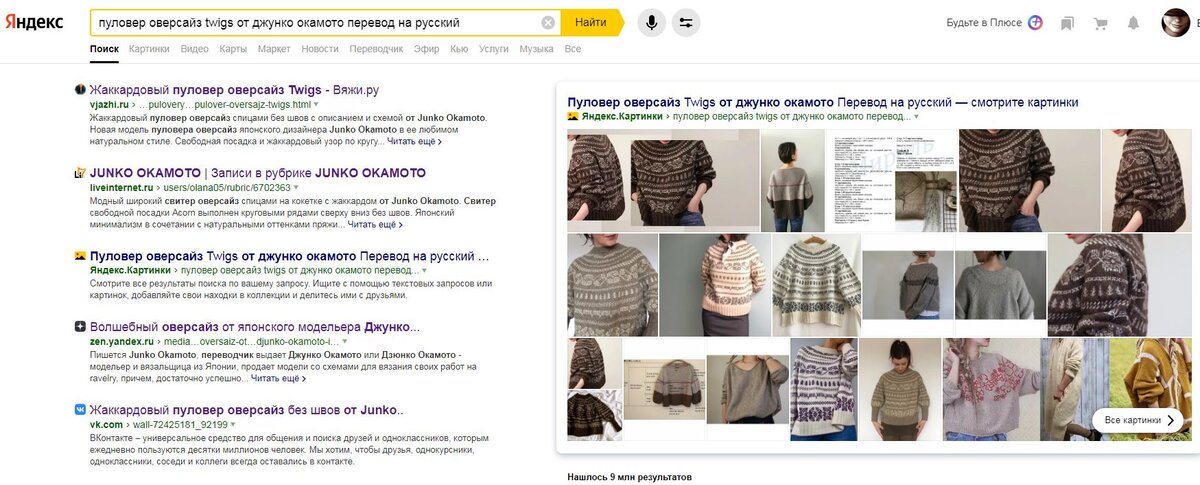Screen dimensions: 1200x485
Task: Switch to the Картинки tab
Action: 149,48
